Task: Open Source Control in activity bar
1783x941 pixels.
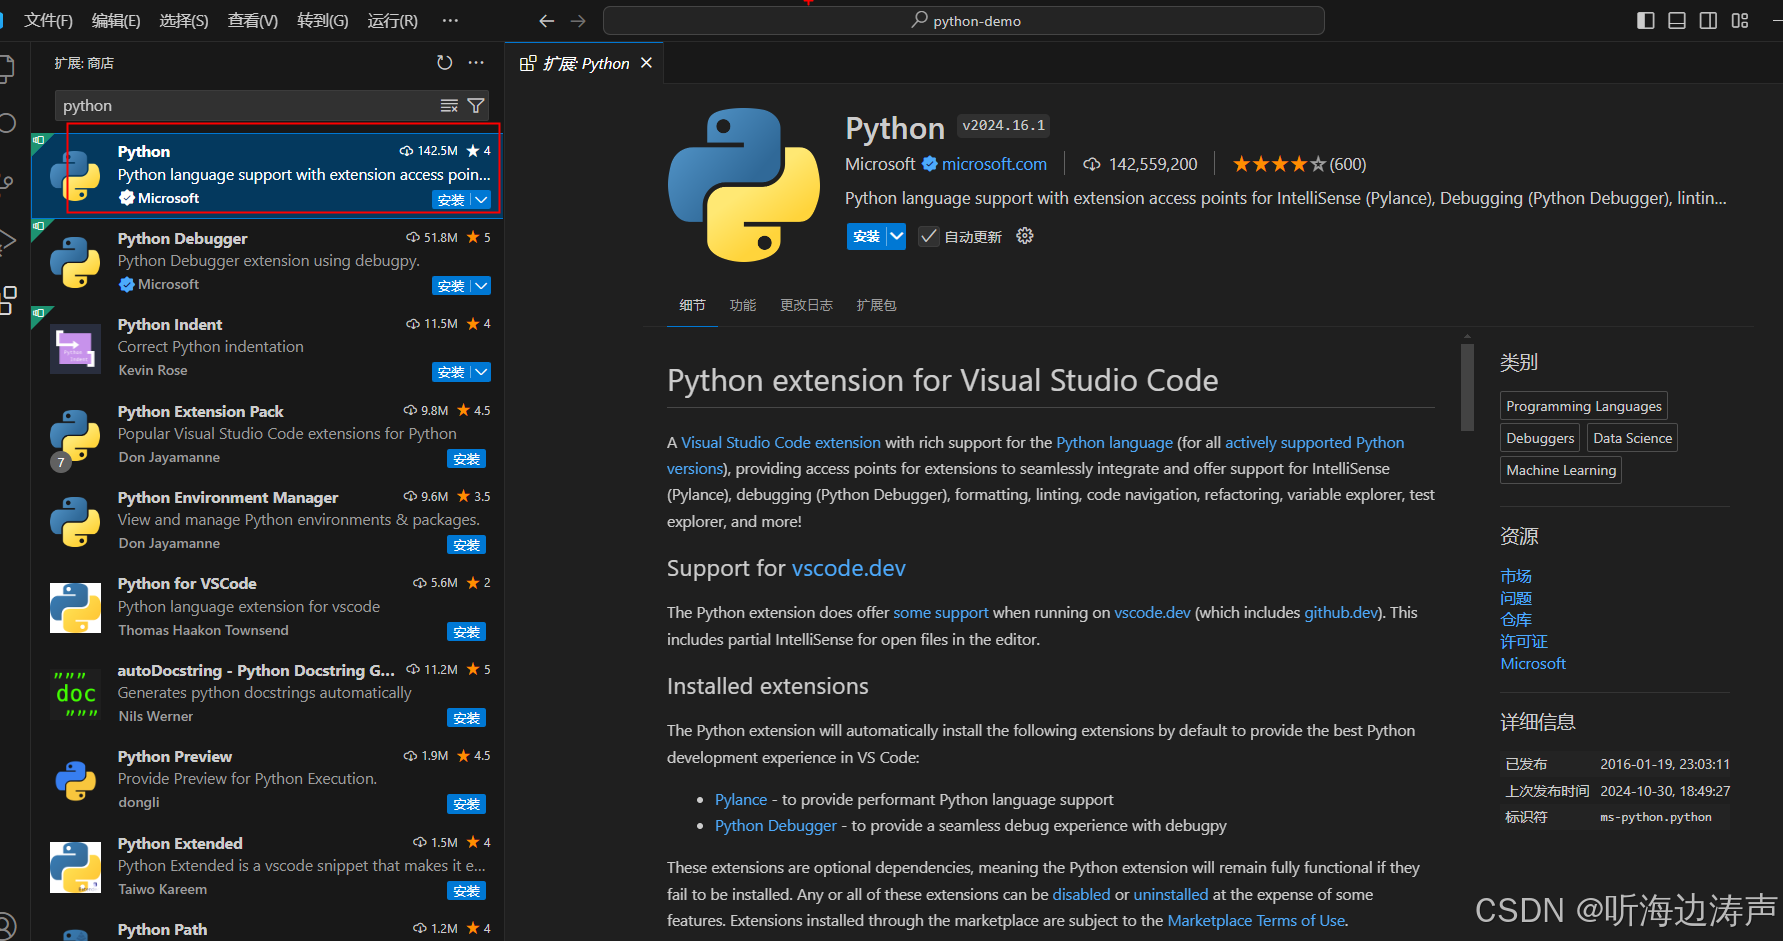Action: click(x=8, y=183)
